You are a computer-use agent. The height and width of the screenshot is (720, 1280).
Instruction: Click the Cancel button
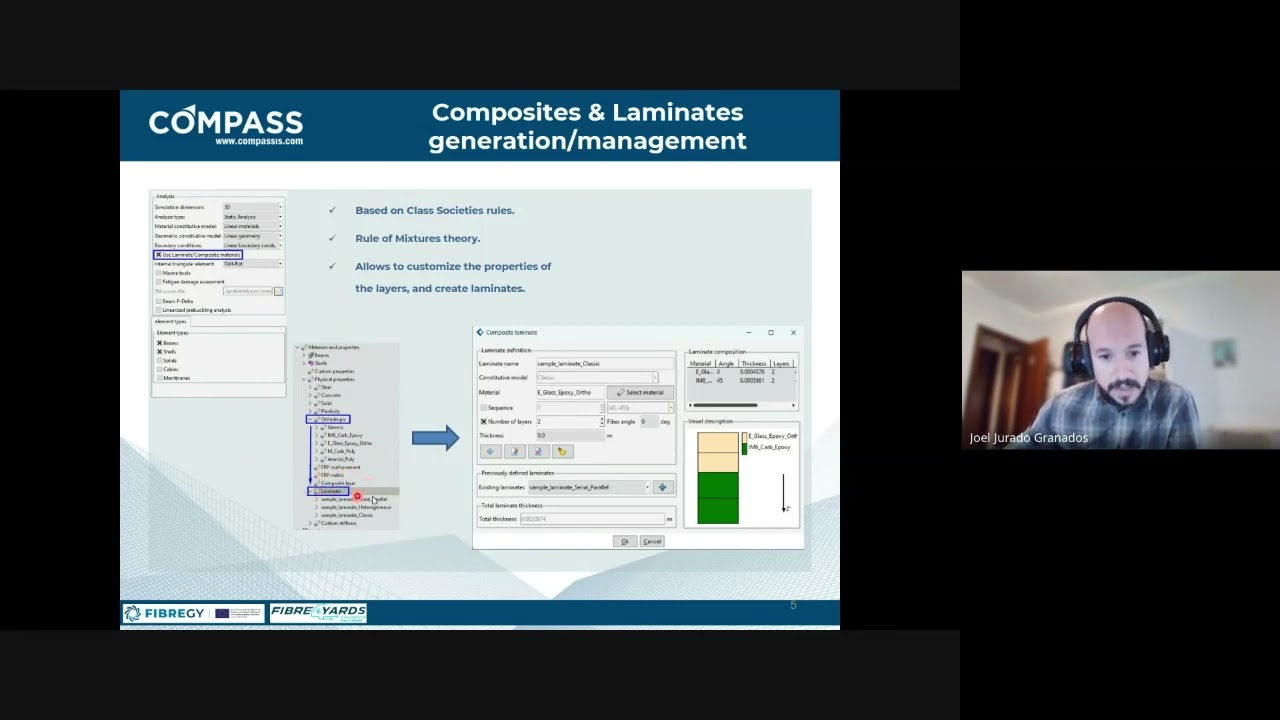click(x=652, y=541)
